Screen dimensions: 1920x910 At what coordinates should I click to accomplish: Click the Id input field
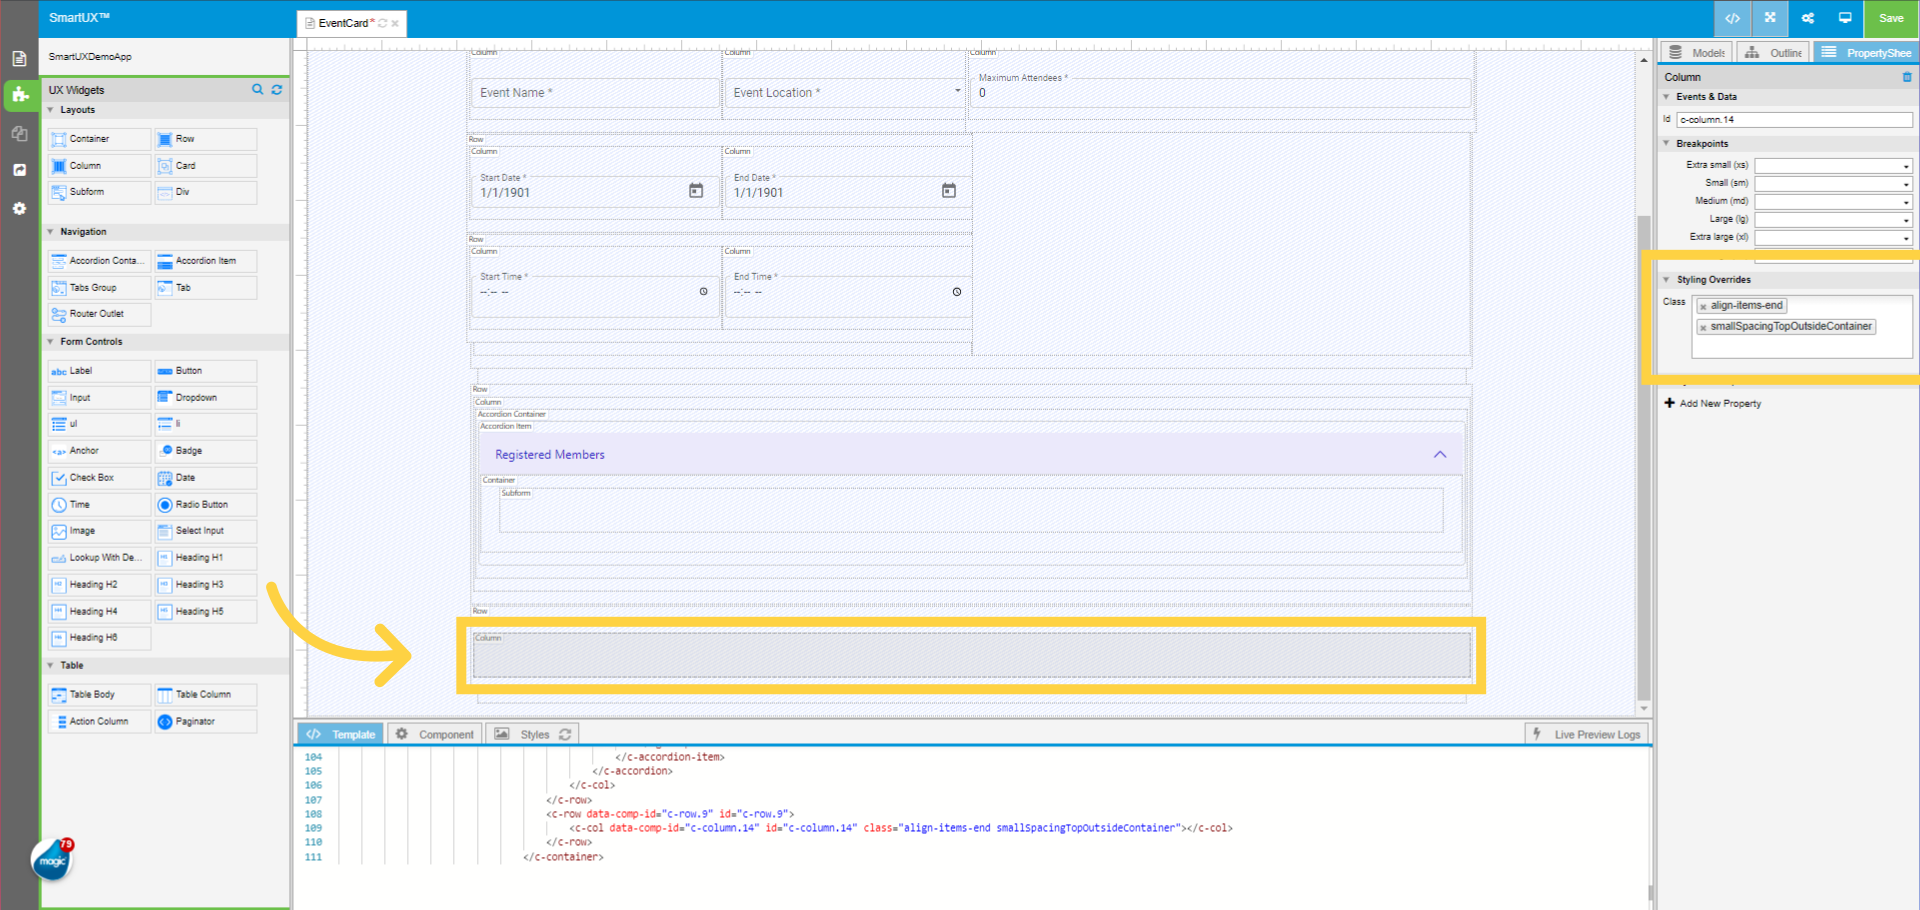[1793, 120]
